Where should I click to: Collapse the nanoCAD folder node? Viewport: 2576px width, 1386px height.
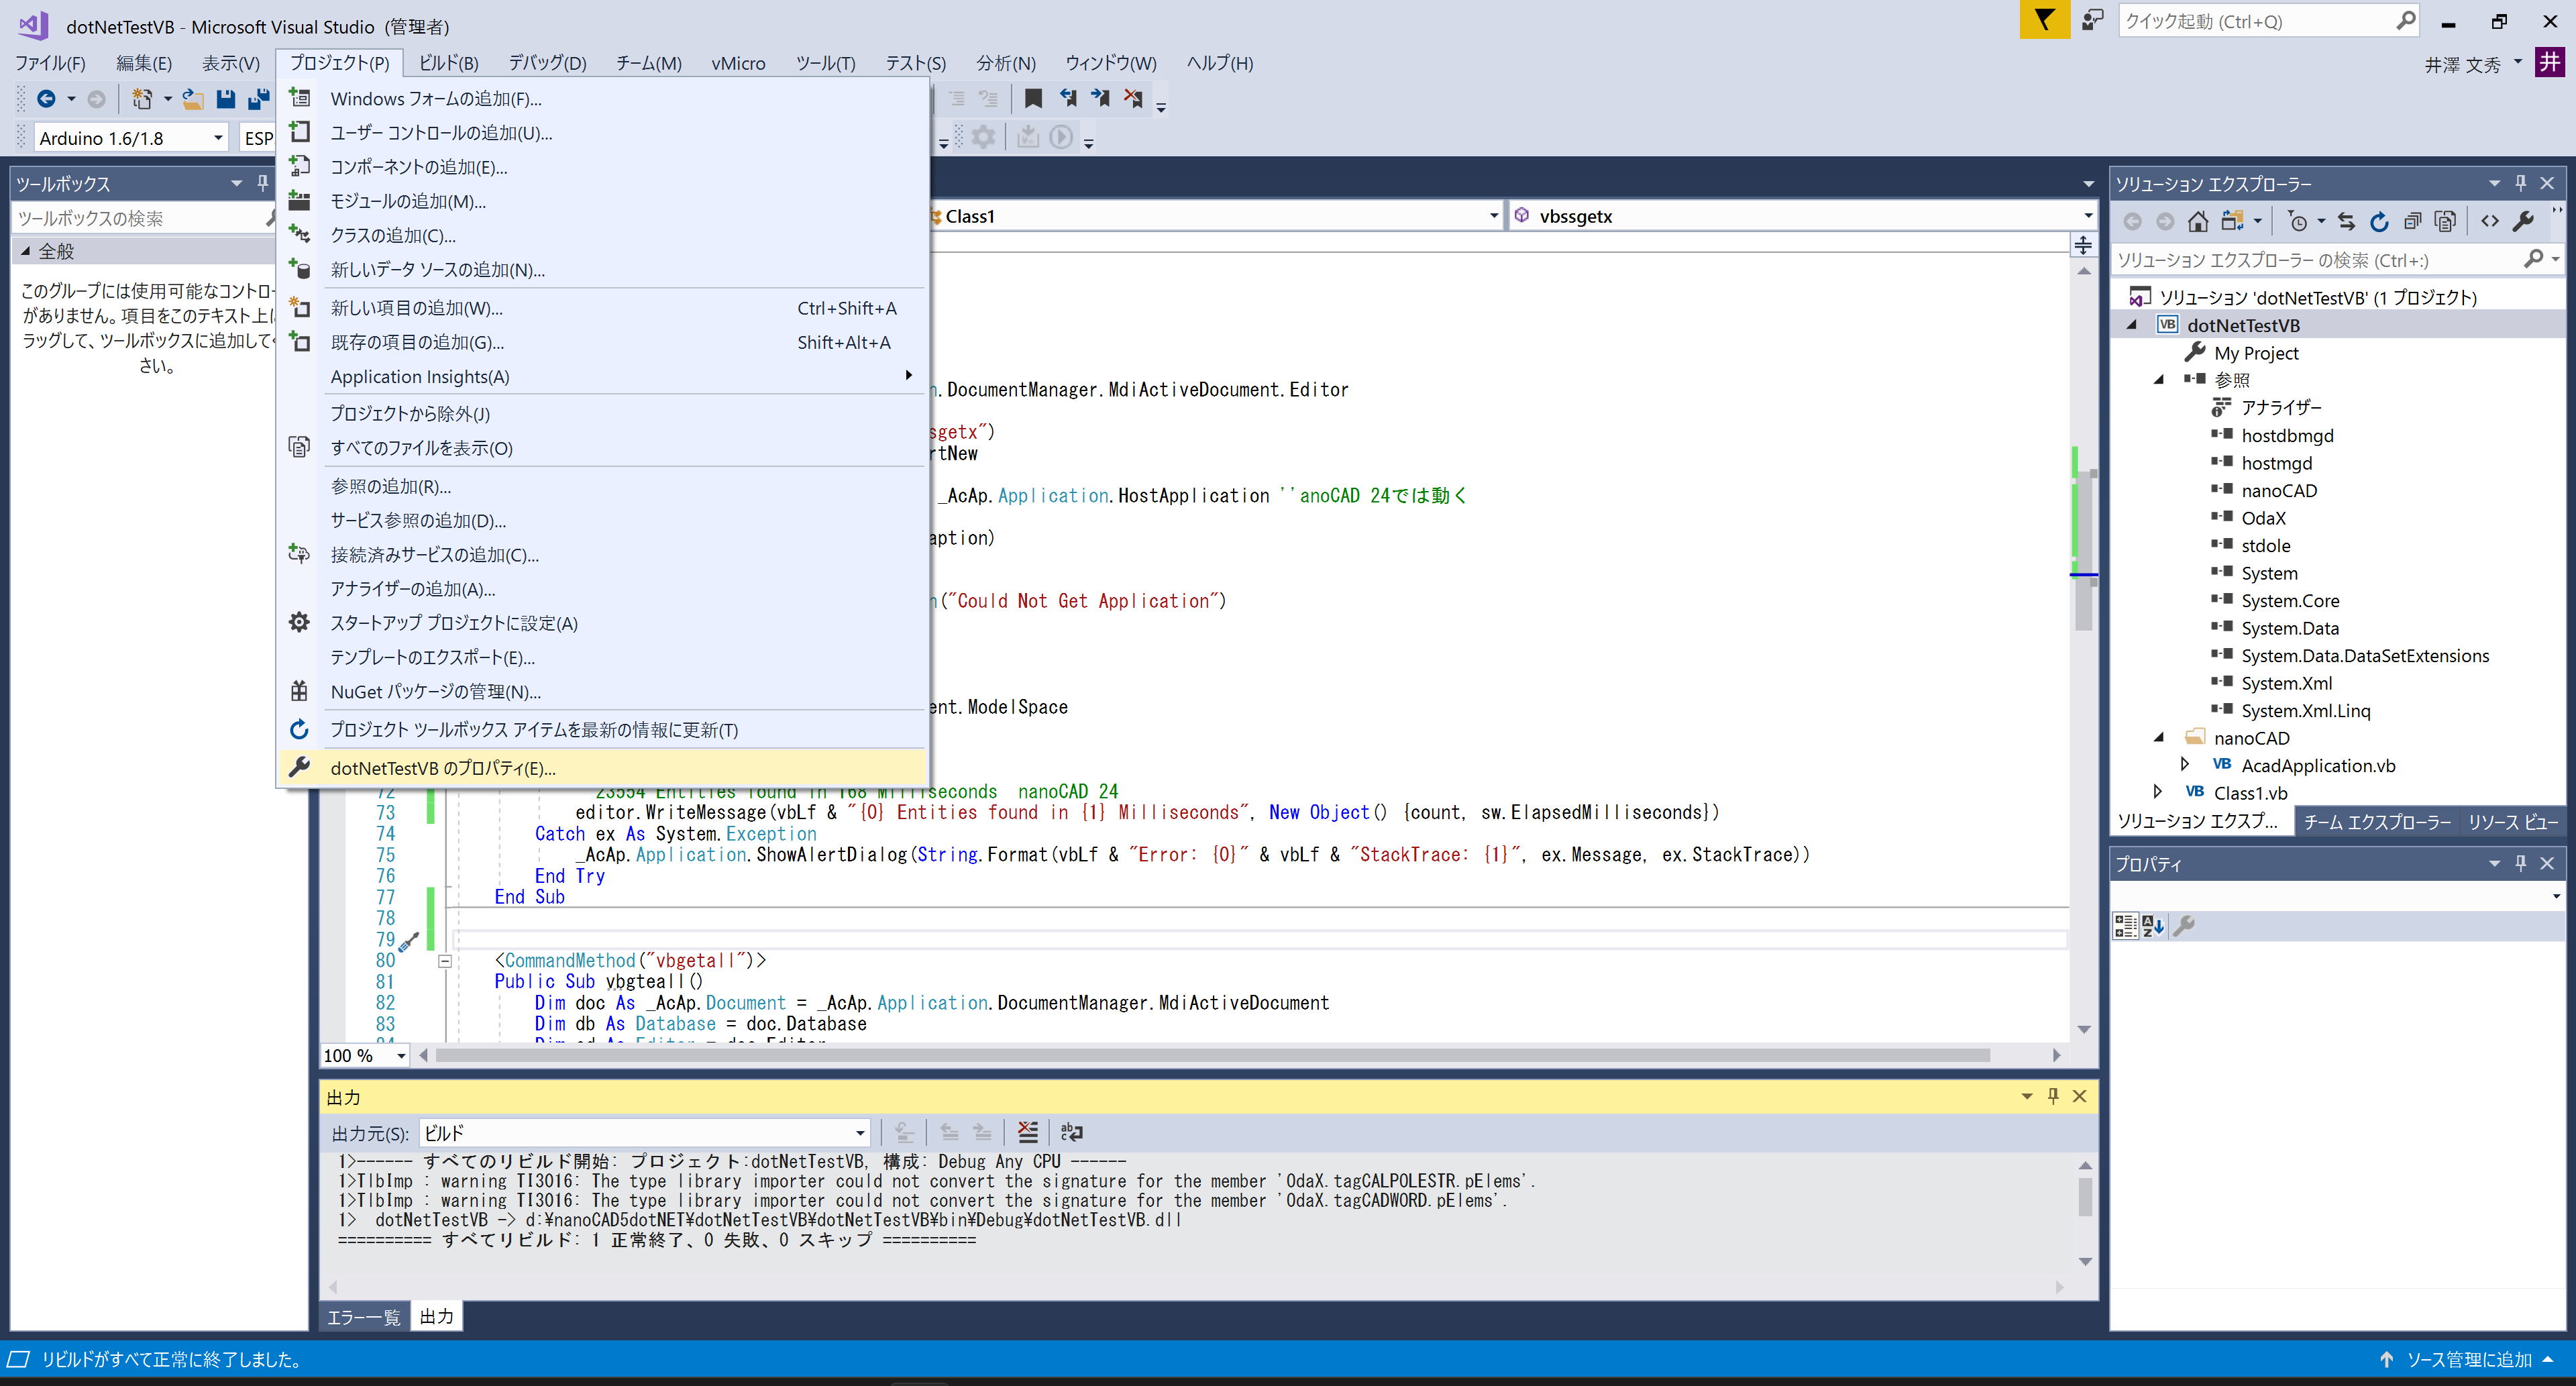(2159, 738)
